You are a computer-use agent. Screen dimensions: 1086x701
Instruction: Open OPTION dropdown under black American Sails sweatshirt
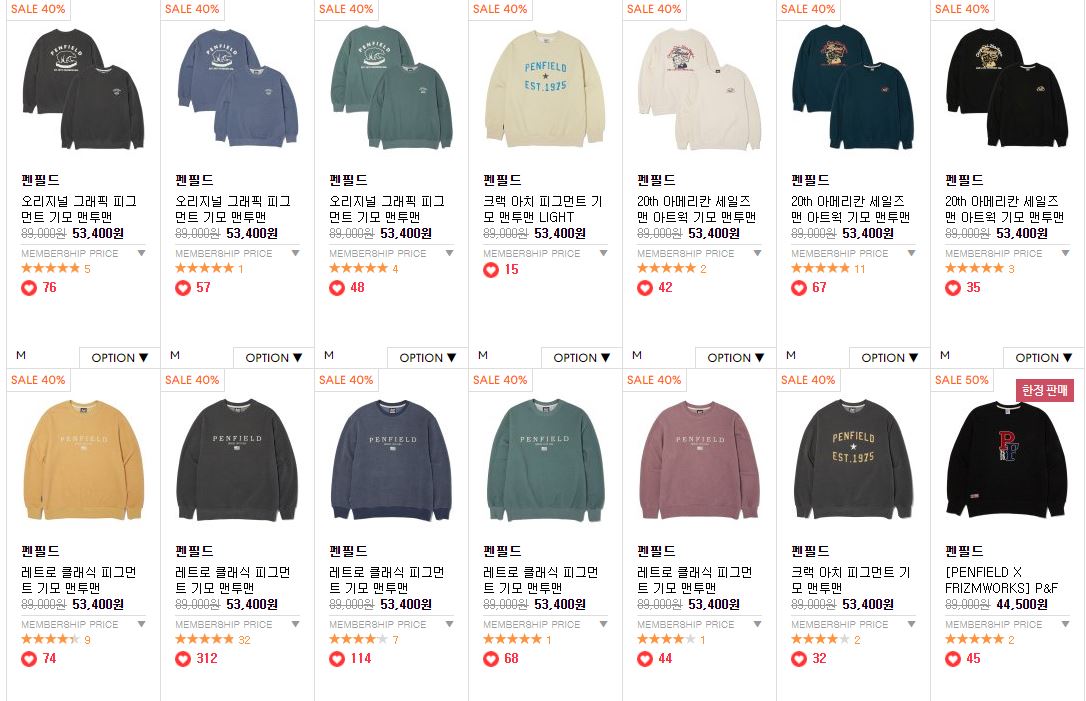point(1043,357)
